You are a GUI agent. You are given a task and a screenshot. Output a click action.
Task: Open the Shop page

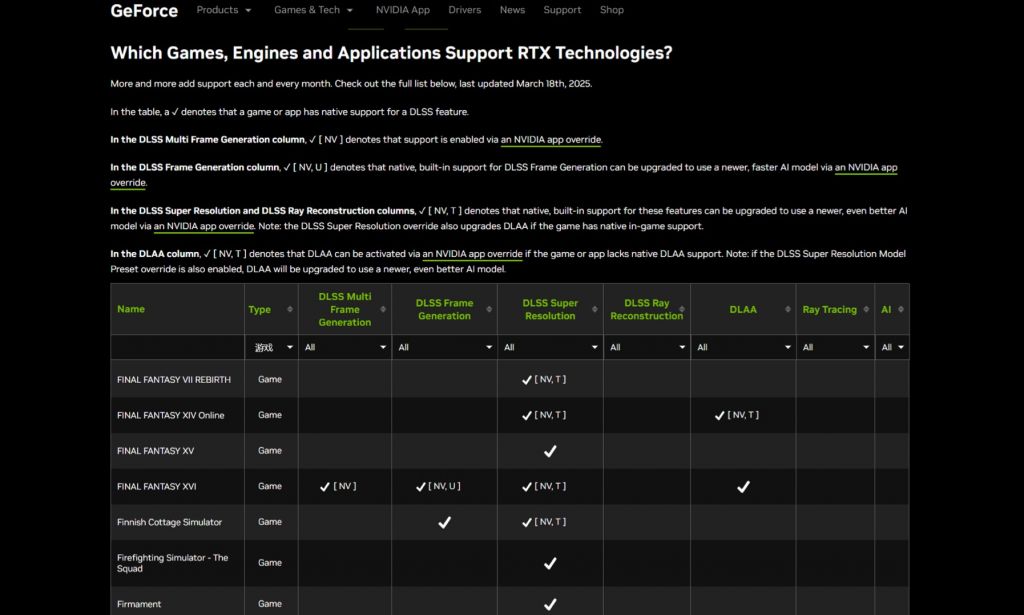pos(611,10)
